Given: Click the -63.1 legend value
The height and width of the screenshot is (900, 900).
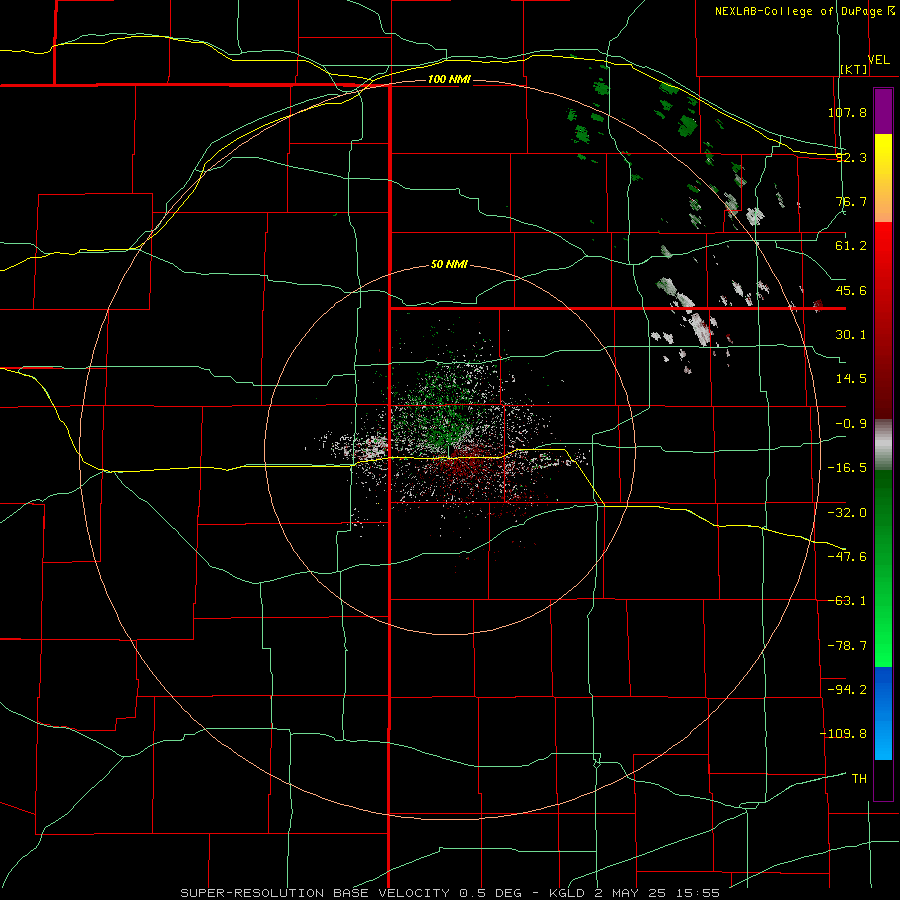Looking at the screenshot, I should pos(847,601).
